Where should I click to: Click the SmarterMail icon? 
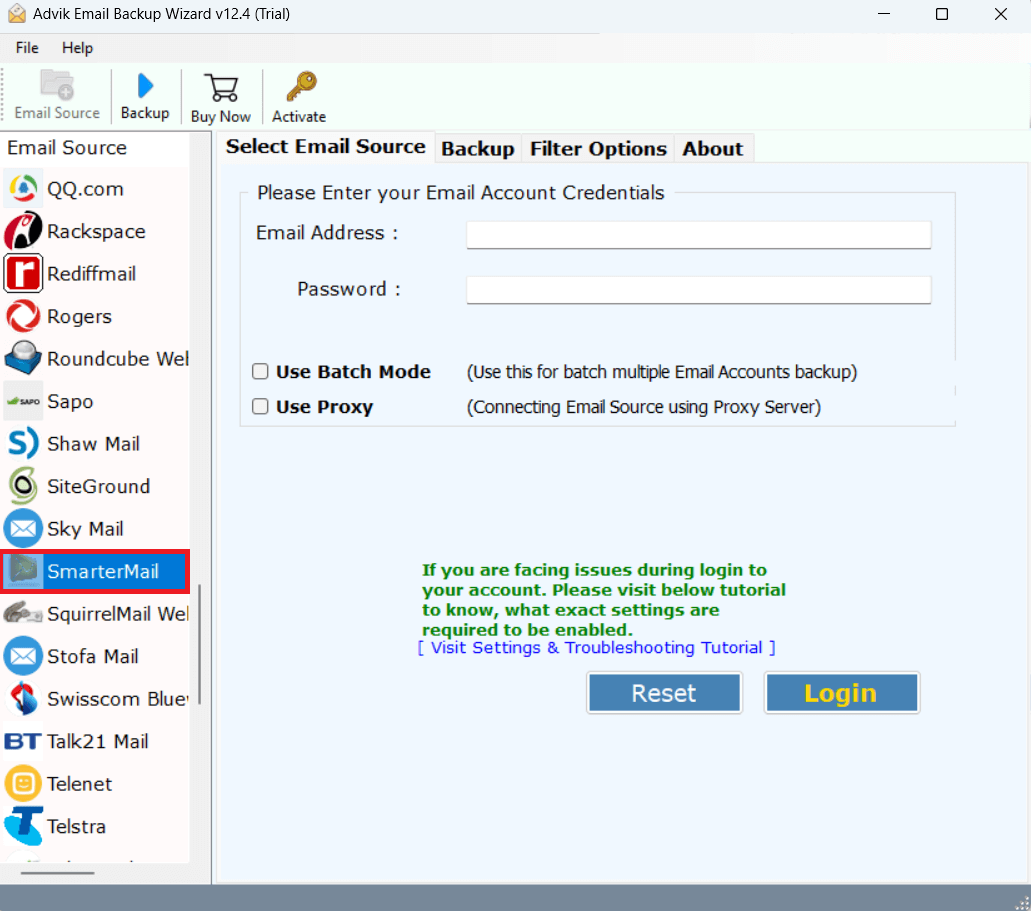[23, 571]
